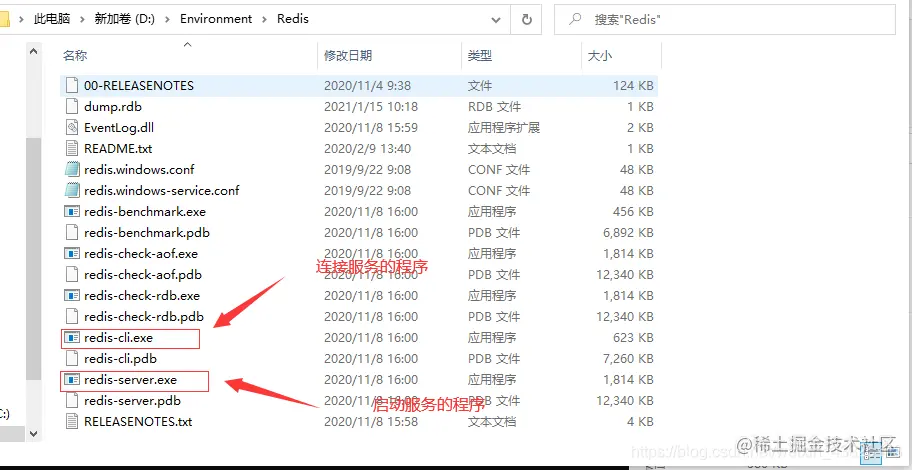Select the 00-RELEASENOTES file name
Viewport: 912px width, 470px height.
tap(138, 86)
